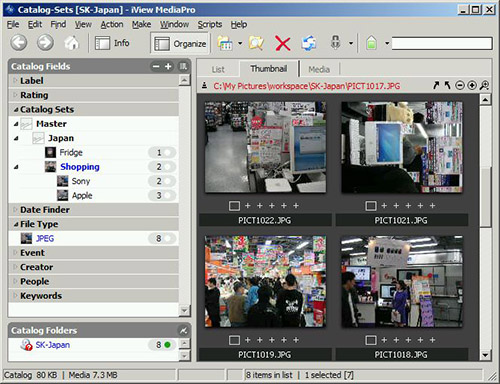Collapse the Shopping set node
The height and width of the screenshot is (384, 500).
tap(16, 167)
